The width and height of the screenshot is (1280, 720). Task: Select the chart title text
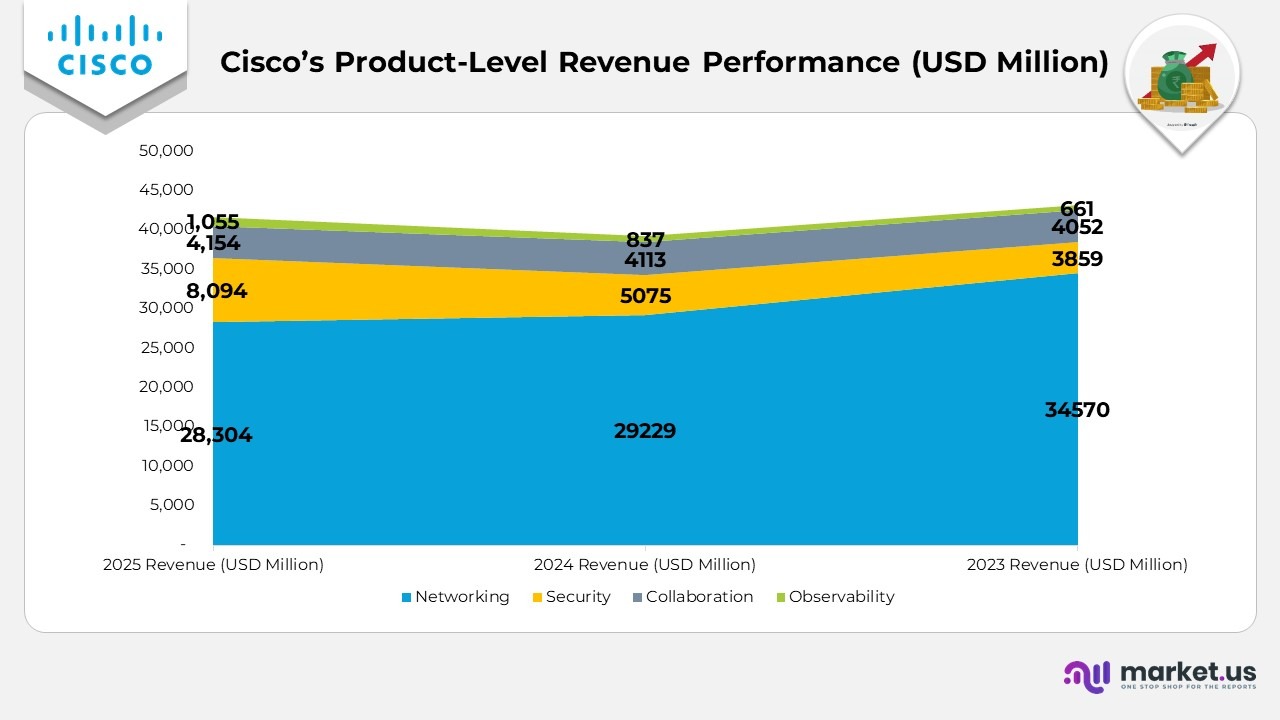coord(665,62)
